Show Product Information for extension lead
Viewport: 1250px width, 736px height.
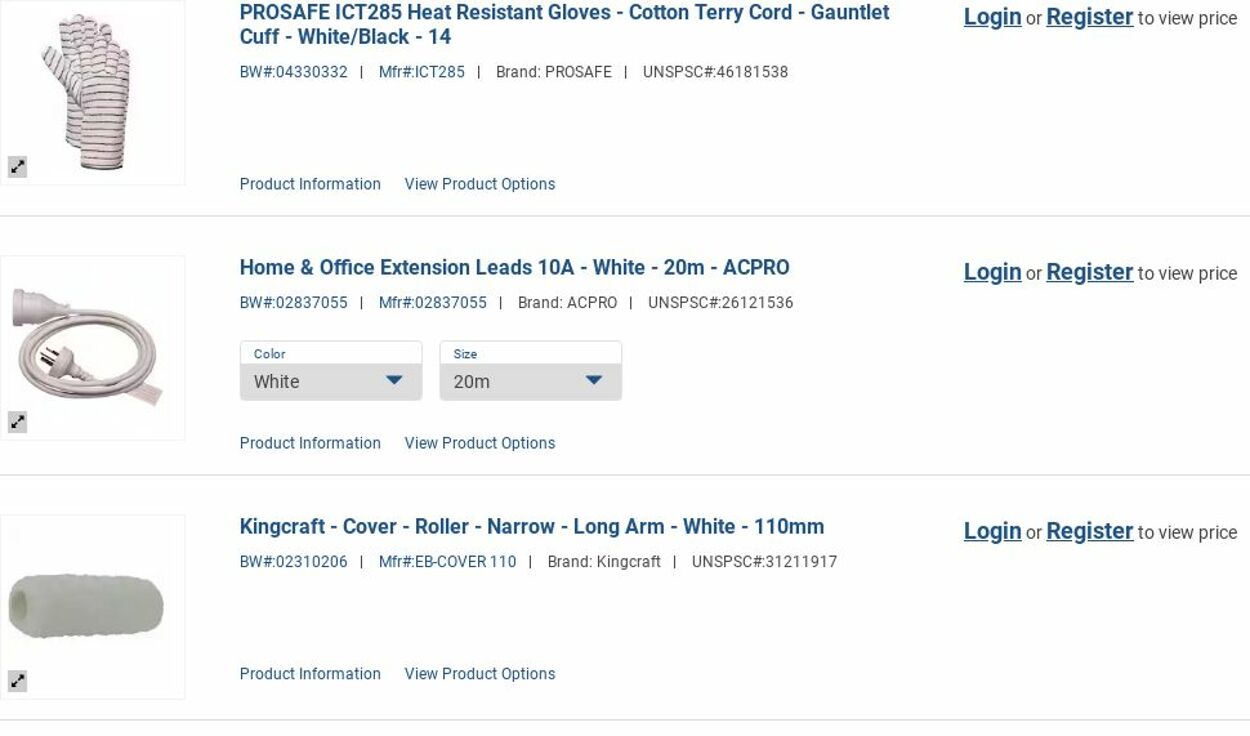coord(310,443)
